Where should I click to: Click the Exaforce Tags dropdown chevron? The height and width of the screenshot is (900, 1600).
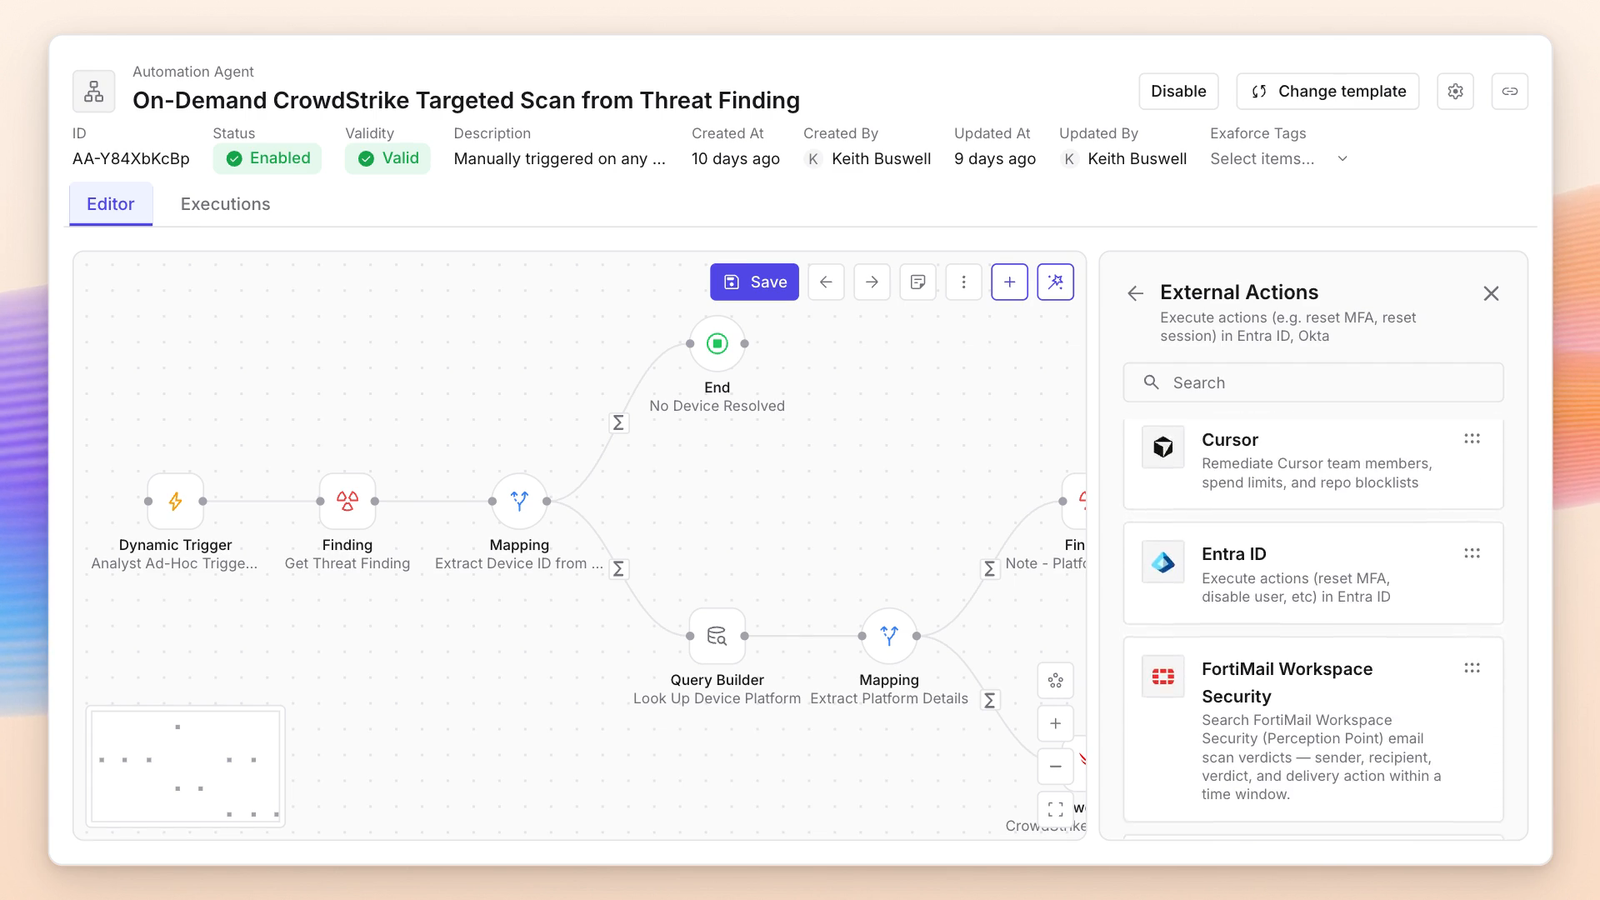point(1342,159)
